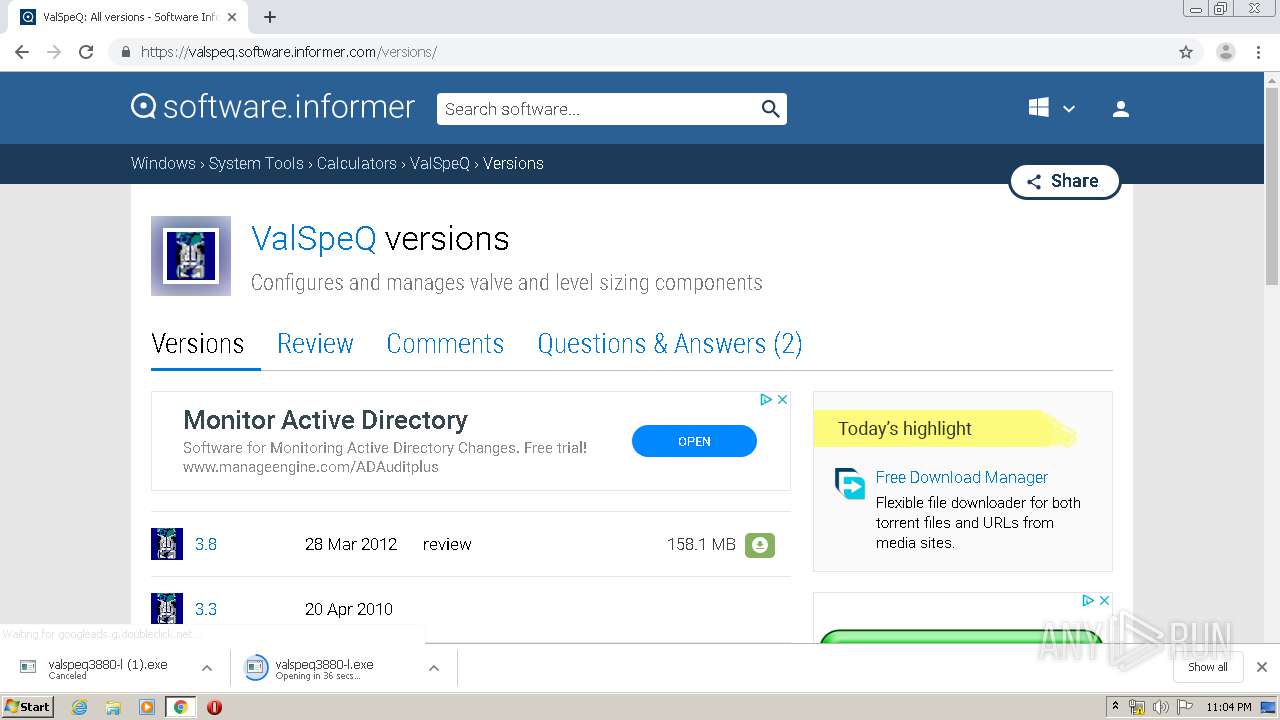Click the ValSpeQ title link

tap(314, 238)
